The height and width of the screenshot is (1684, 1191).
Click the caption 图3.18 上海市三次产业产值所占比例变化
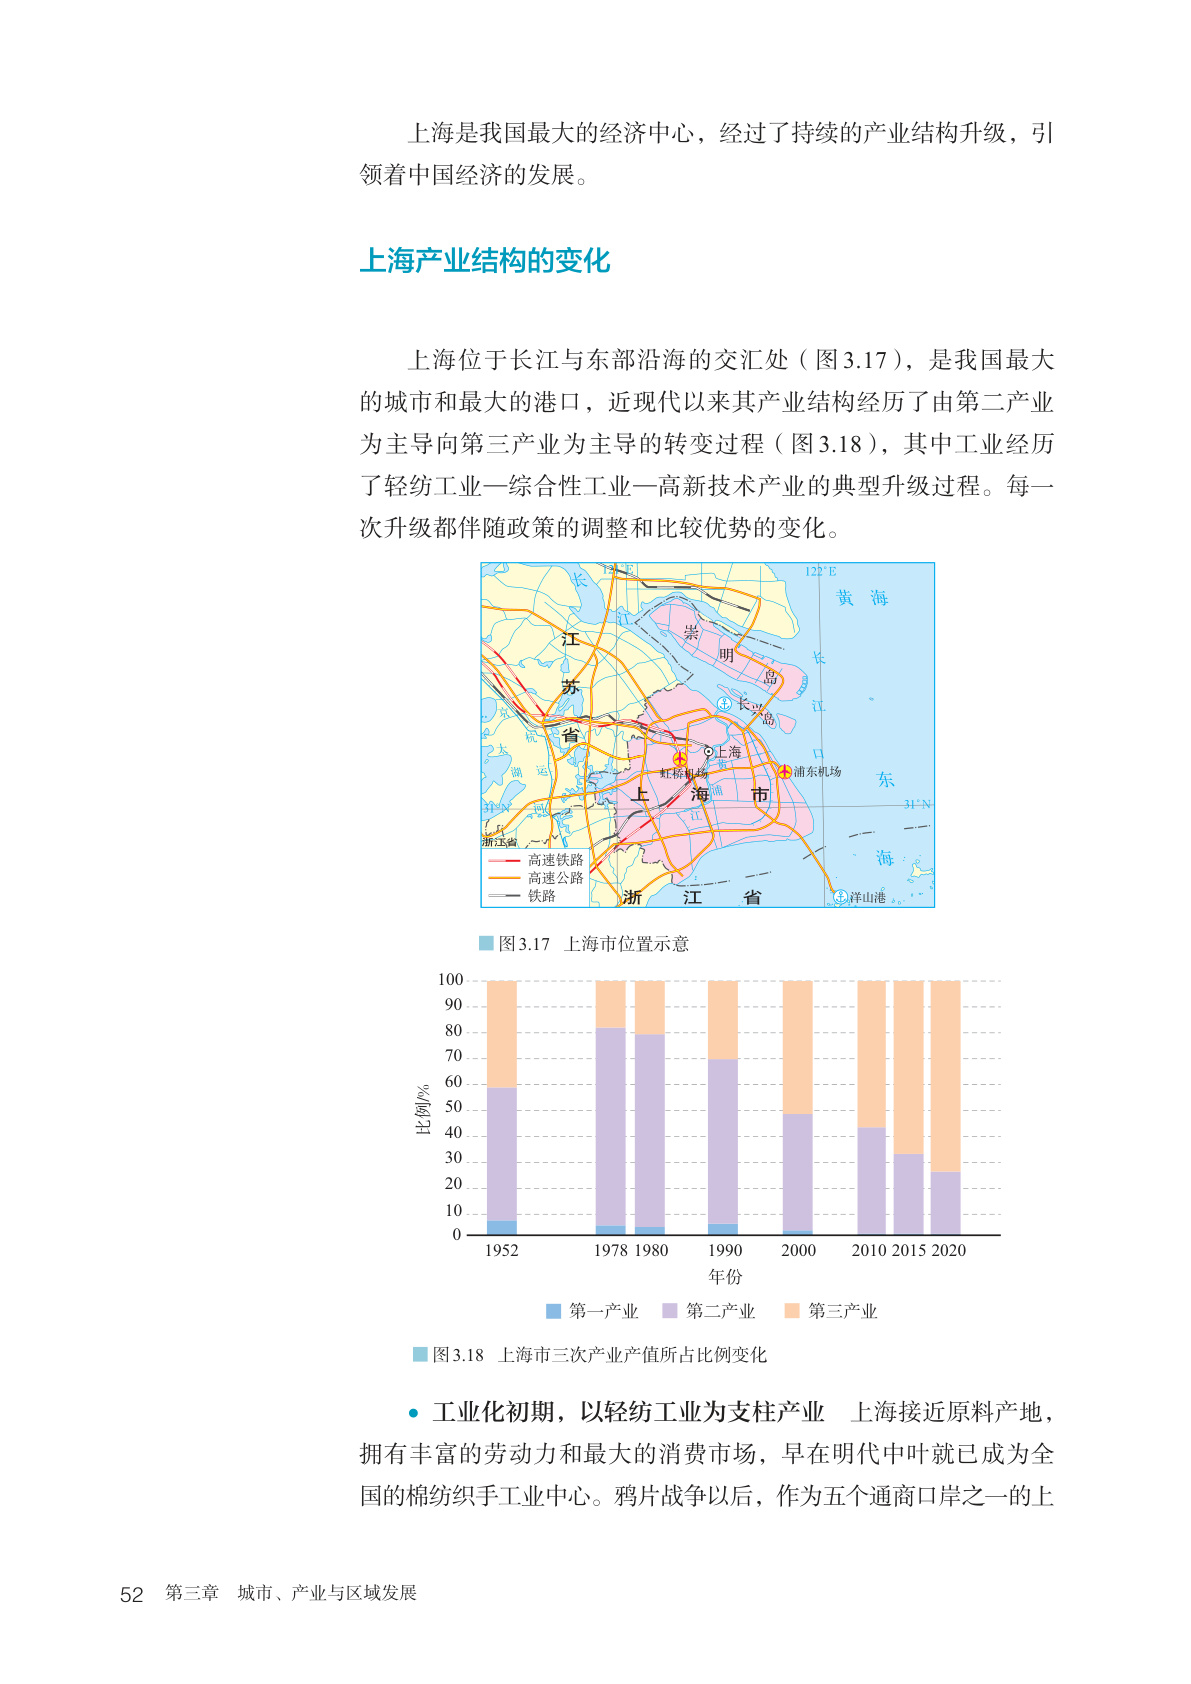(x=599, y=1355)
